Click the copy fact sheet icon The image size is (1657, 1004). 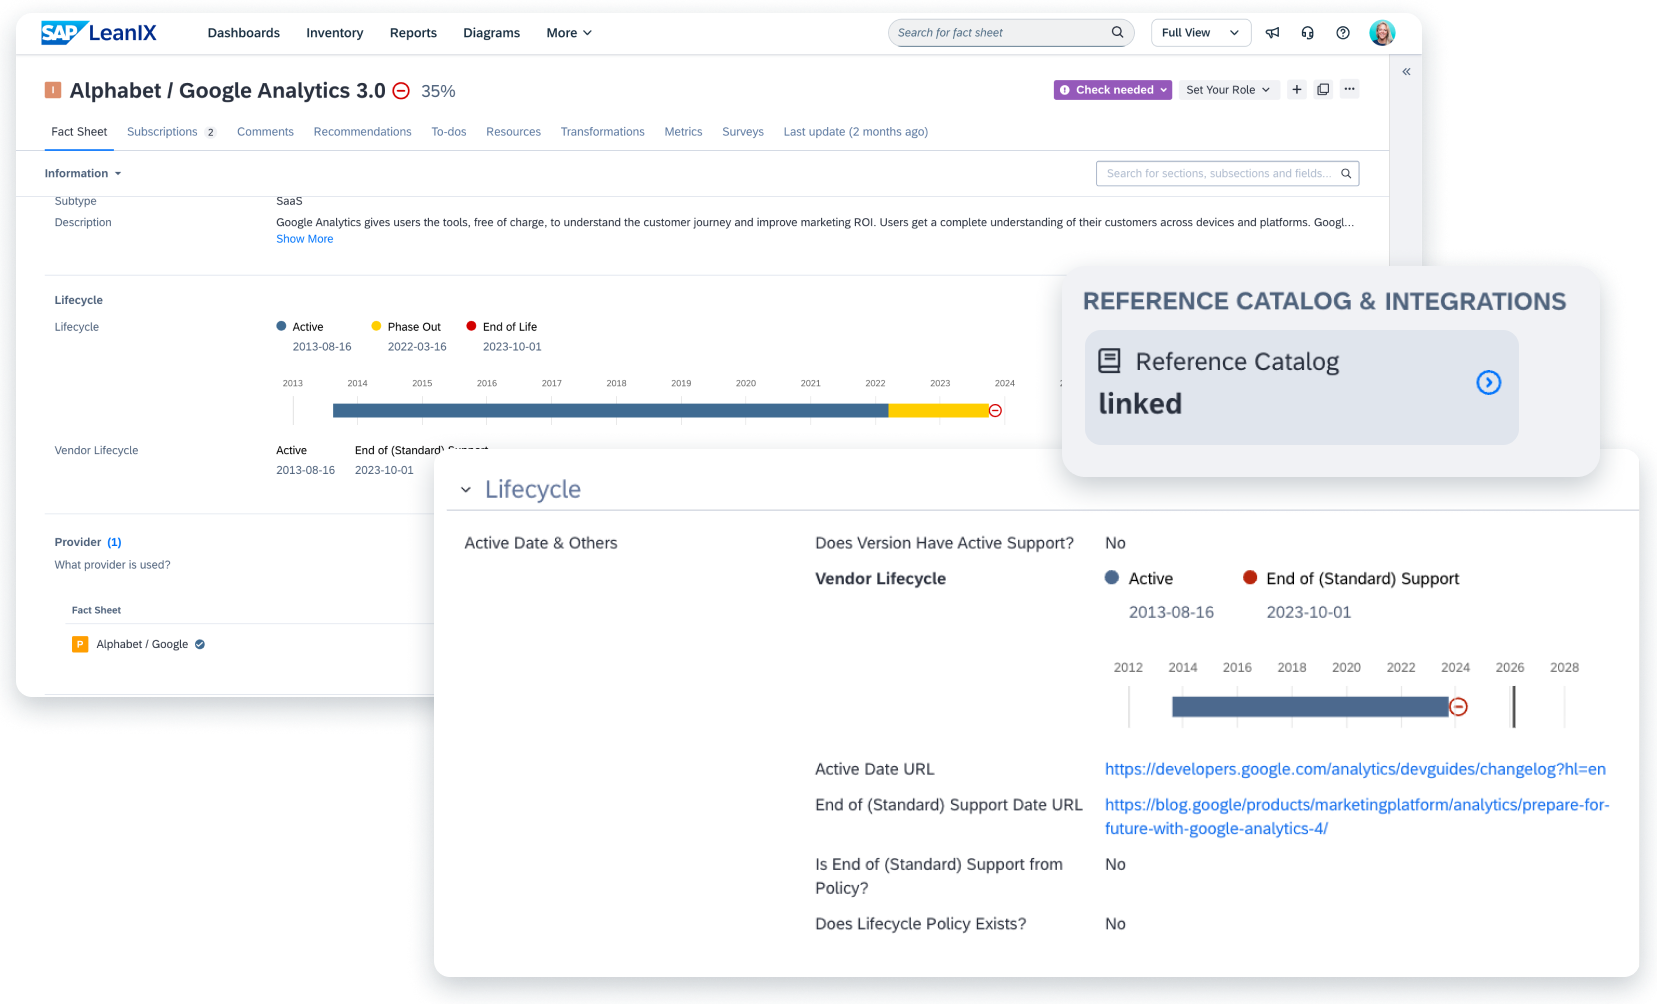click(x=1322, y=89)
